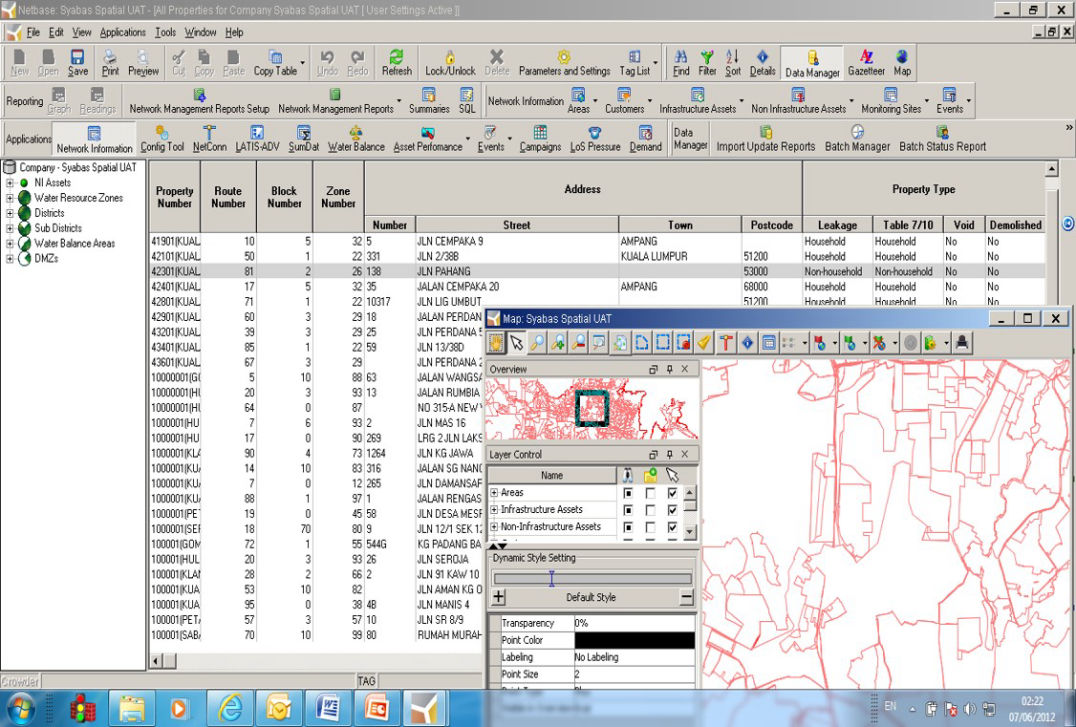The width and height of the screenshot is (1076, 727).
Task: Open the Tools menu
Action: coord(165,32)
